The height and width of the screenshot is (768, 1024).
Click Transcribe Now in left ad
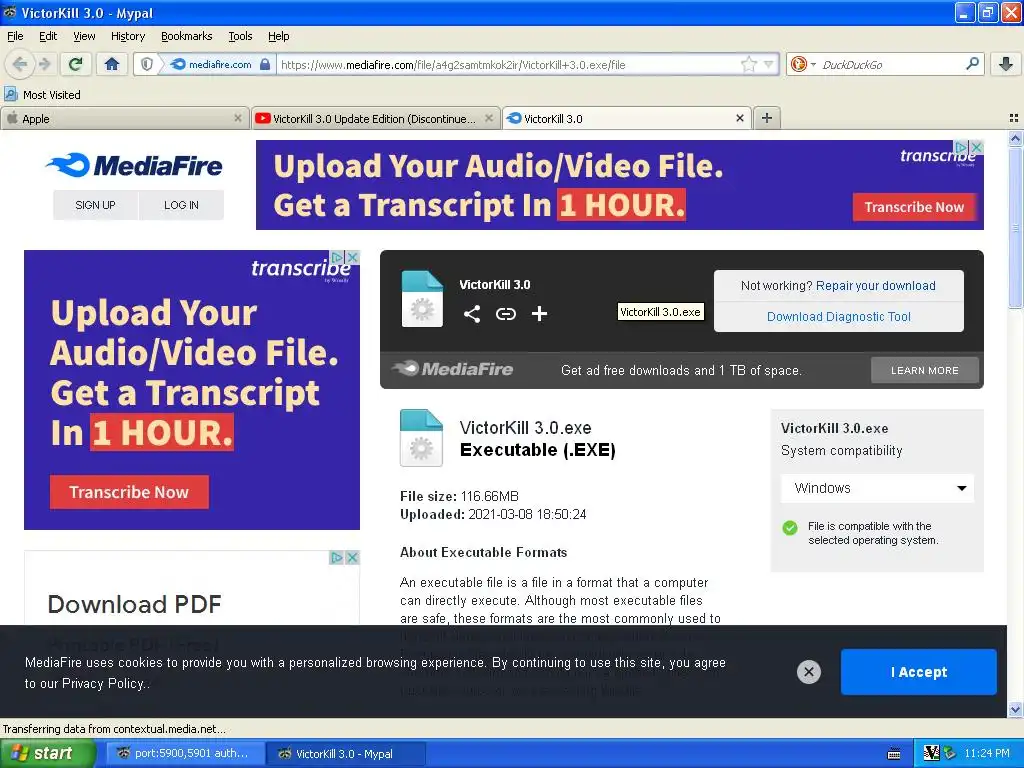click(x=129, y=492)
